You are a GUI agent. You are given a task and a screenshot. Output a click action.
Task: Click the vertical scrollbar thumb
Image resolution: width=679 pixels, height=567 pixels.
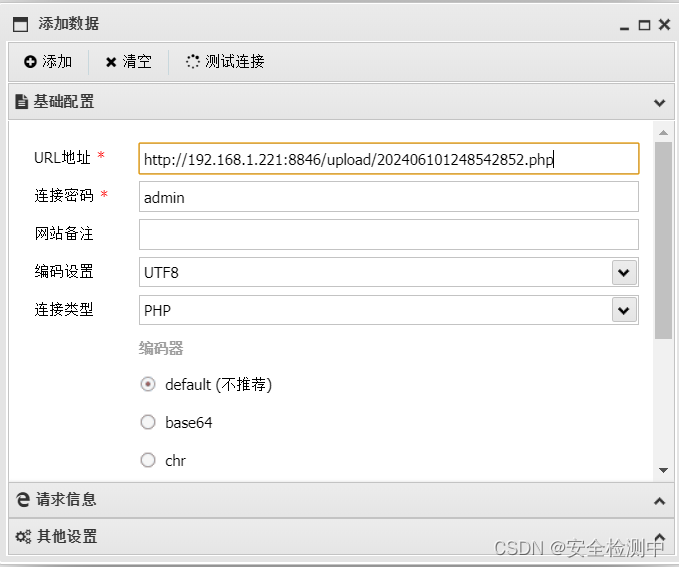click(x=663, y=240)
